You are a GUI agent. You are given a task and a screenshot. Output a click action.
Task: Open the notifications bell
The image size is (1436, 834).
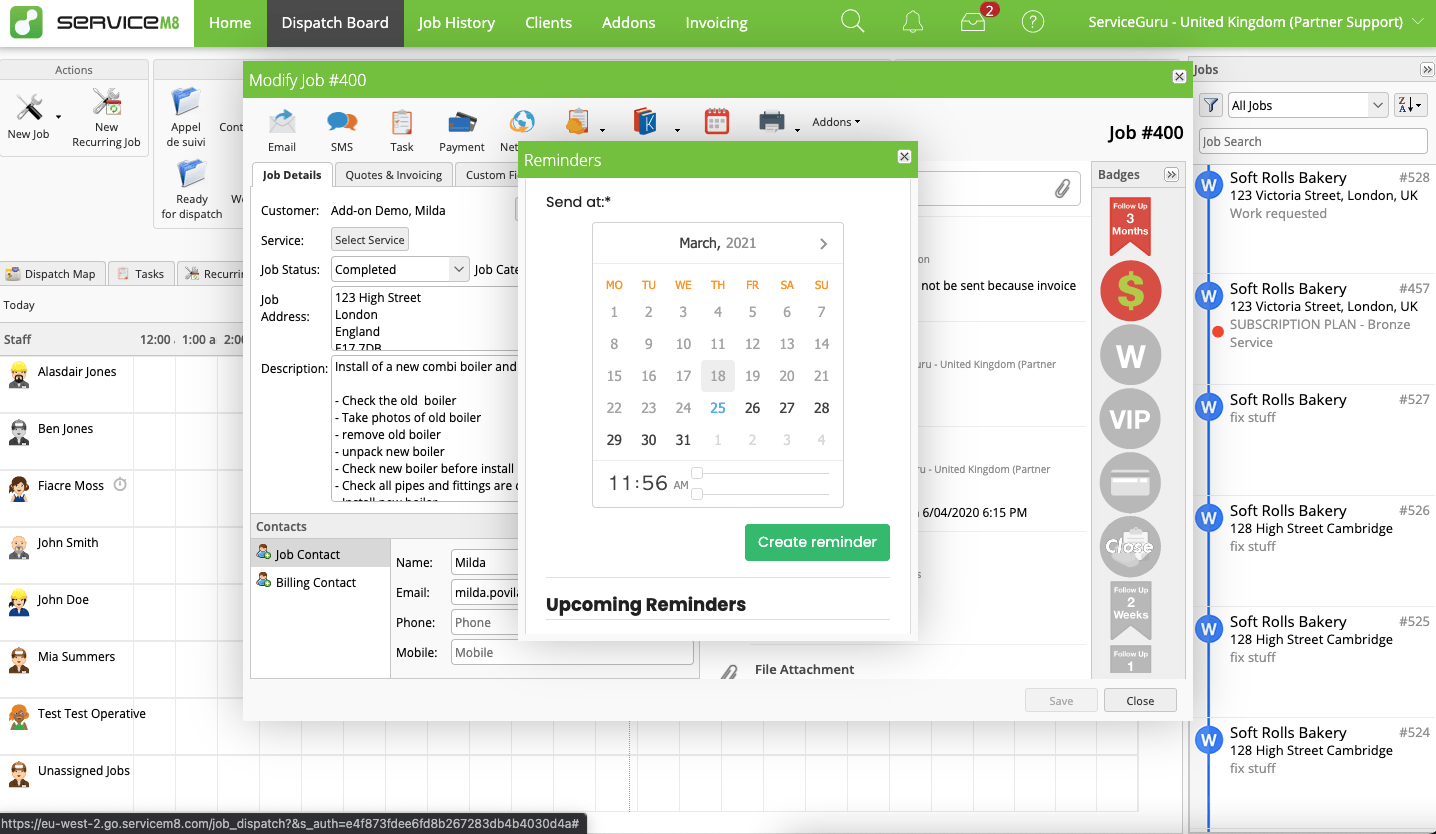[x=912, y=22]
